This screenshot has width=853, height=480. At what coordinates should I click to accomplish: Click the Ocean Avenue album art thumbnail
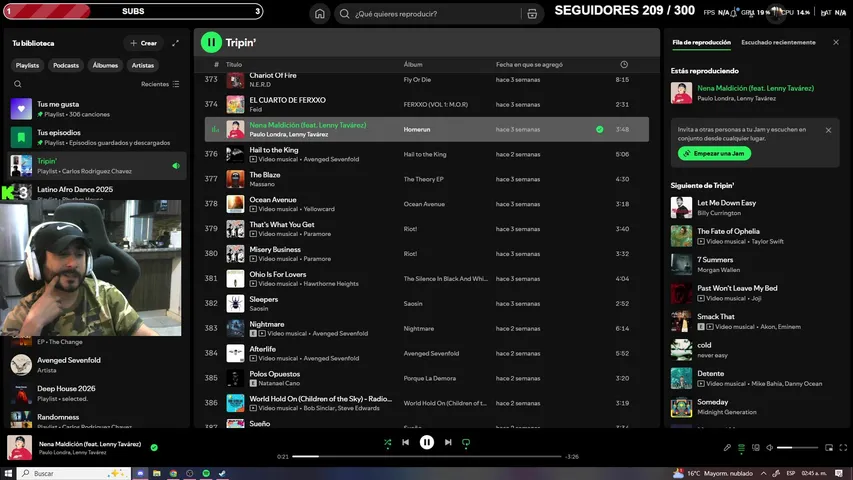[x=235, y=204]
